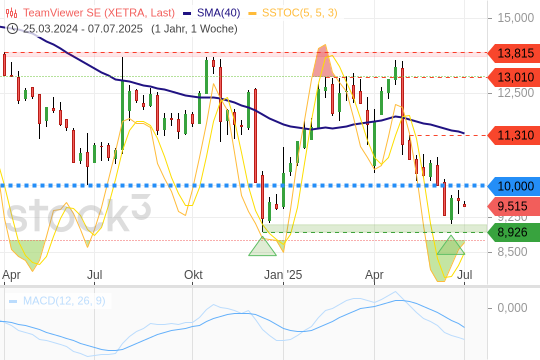Click the candlestick icon beside TeamViewer SE

click(11, 13)
